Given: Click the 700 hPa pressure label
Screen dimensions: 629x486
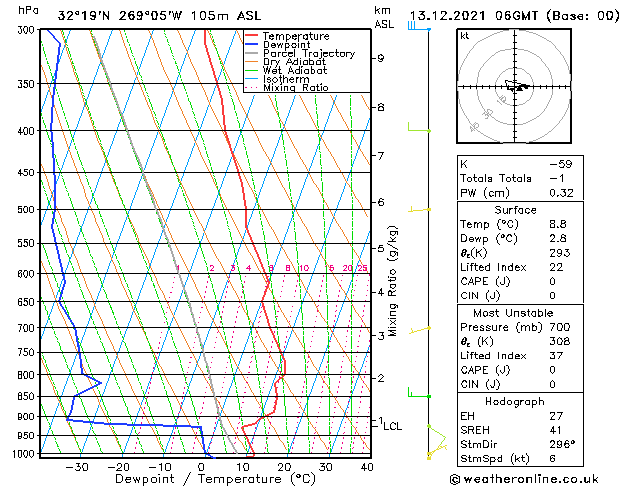Looking at the screenshot, I should [28, 328].
